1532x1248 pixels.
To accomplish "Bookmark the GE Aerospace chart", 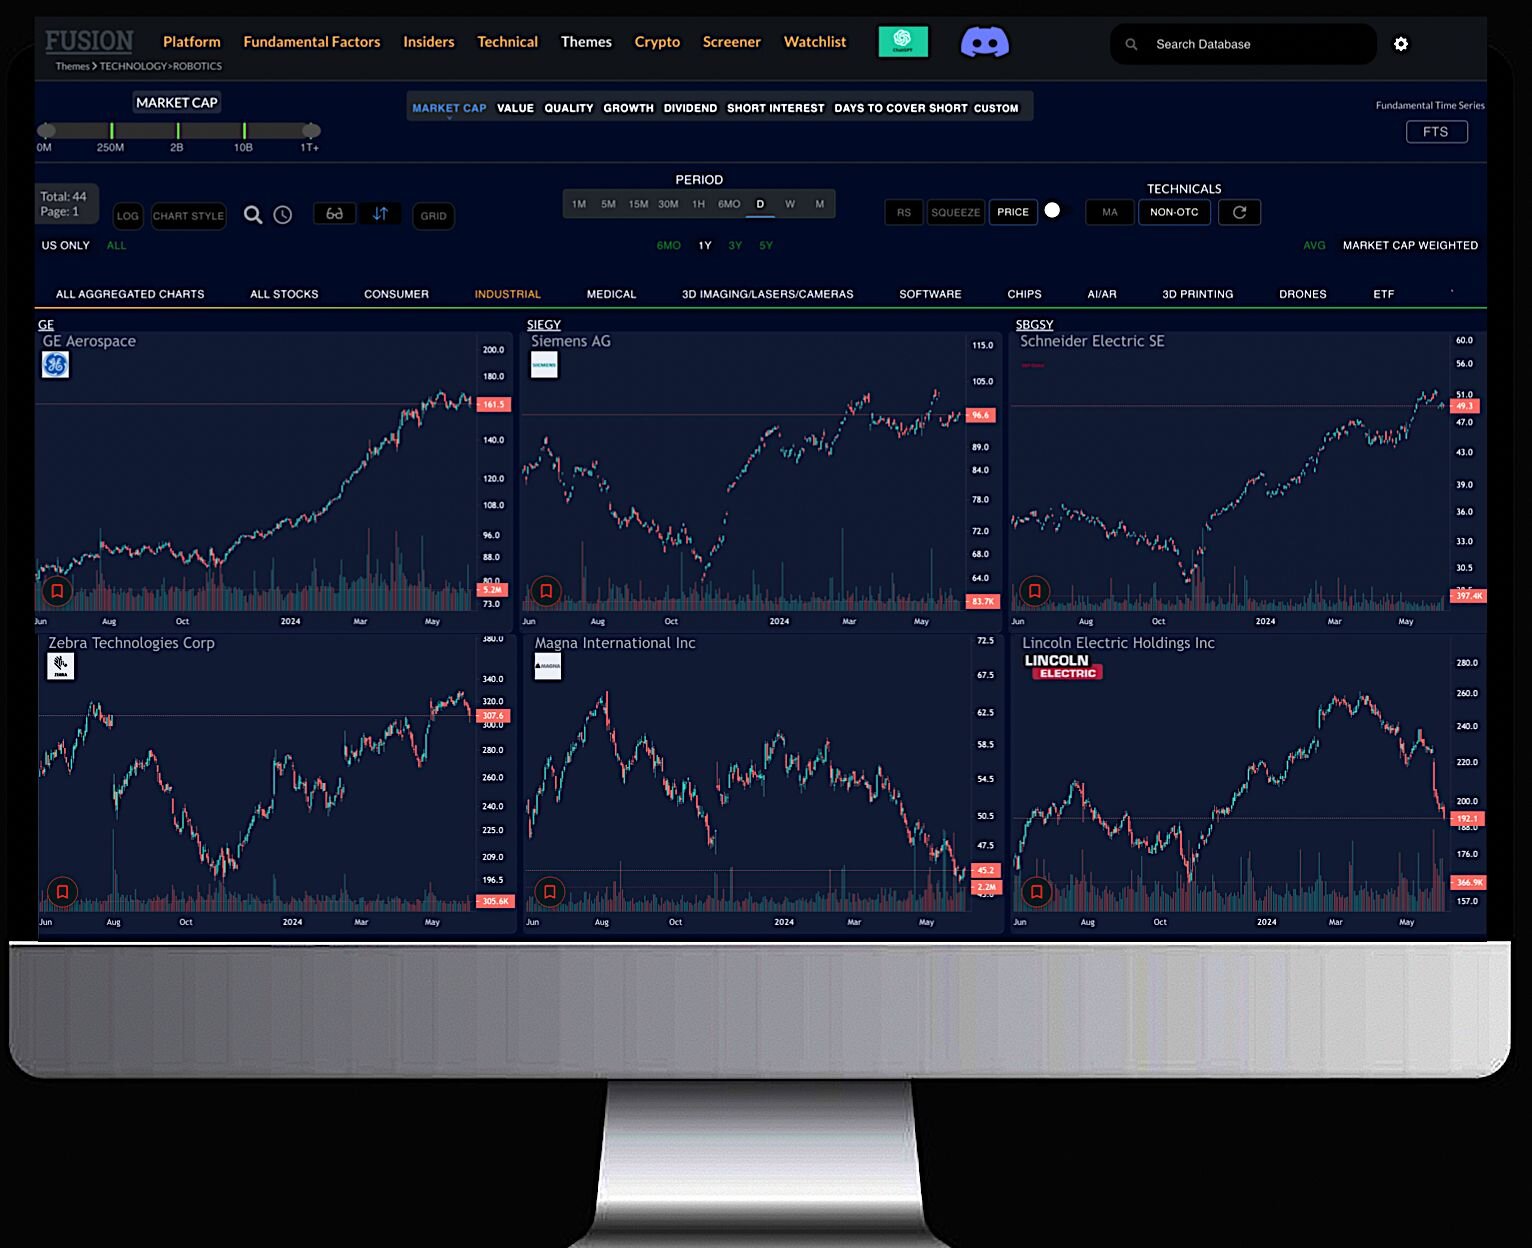I will click(x=57, y=591).
